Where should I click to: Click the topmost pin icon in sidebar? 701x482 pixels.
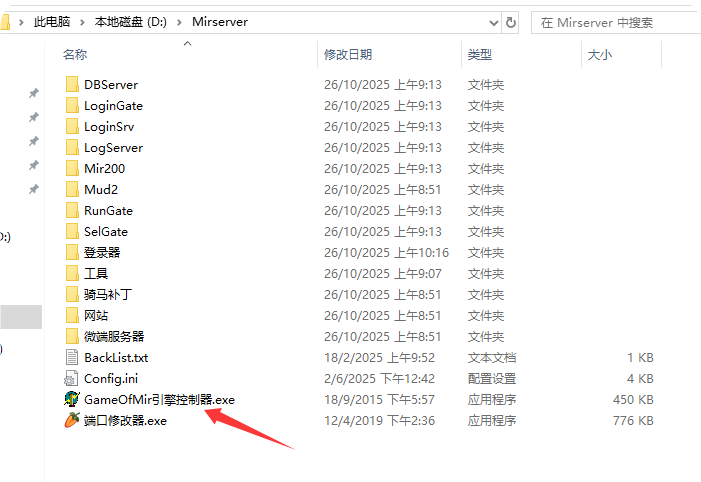click(x=33, y=93)
